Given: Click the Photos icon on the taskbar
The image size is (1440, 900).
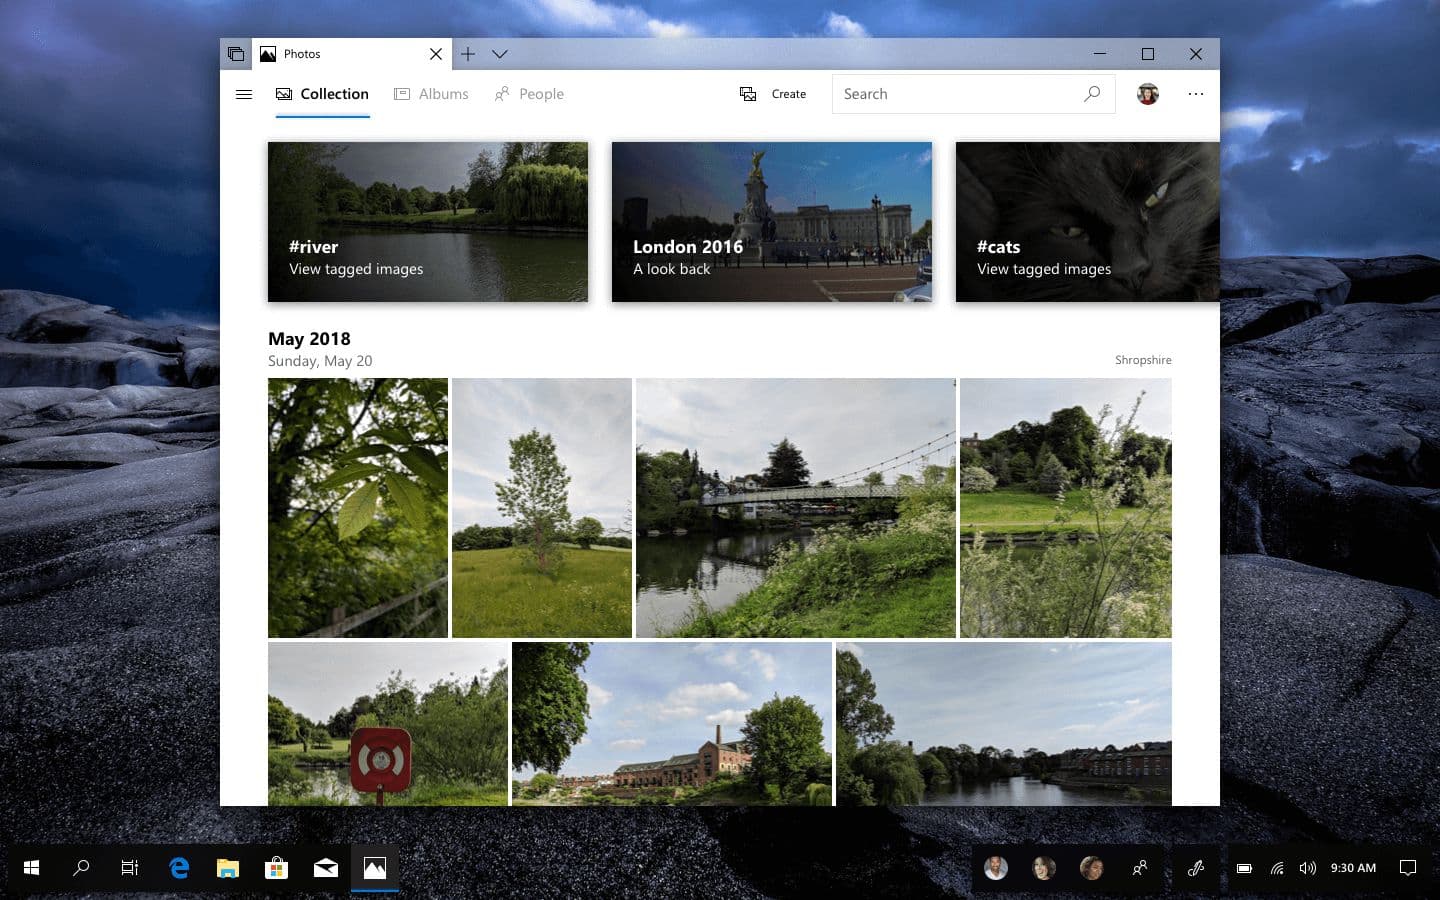Looking at the screenshot, I should [374, 868].
